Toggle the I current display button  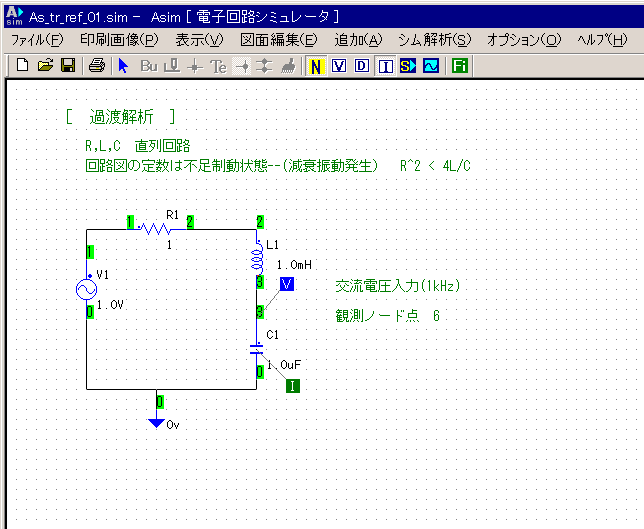click(x=385, y=66)
